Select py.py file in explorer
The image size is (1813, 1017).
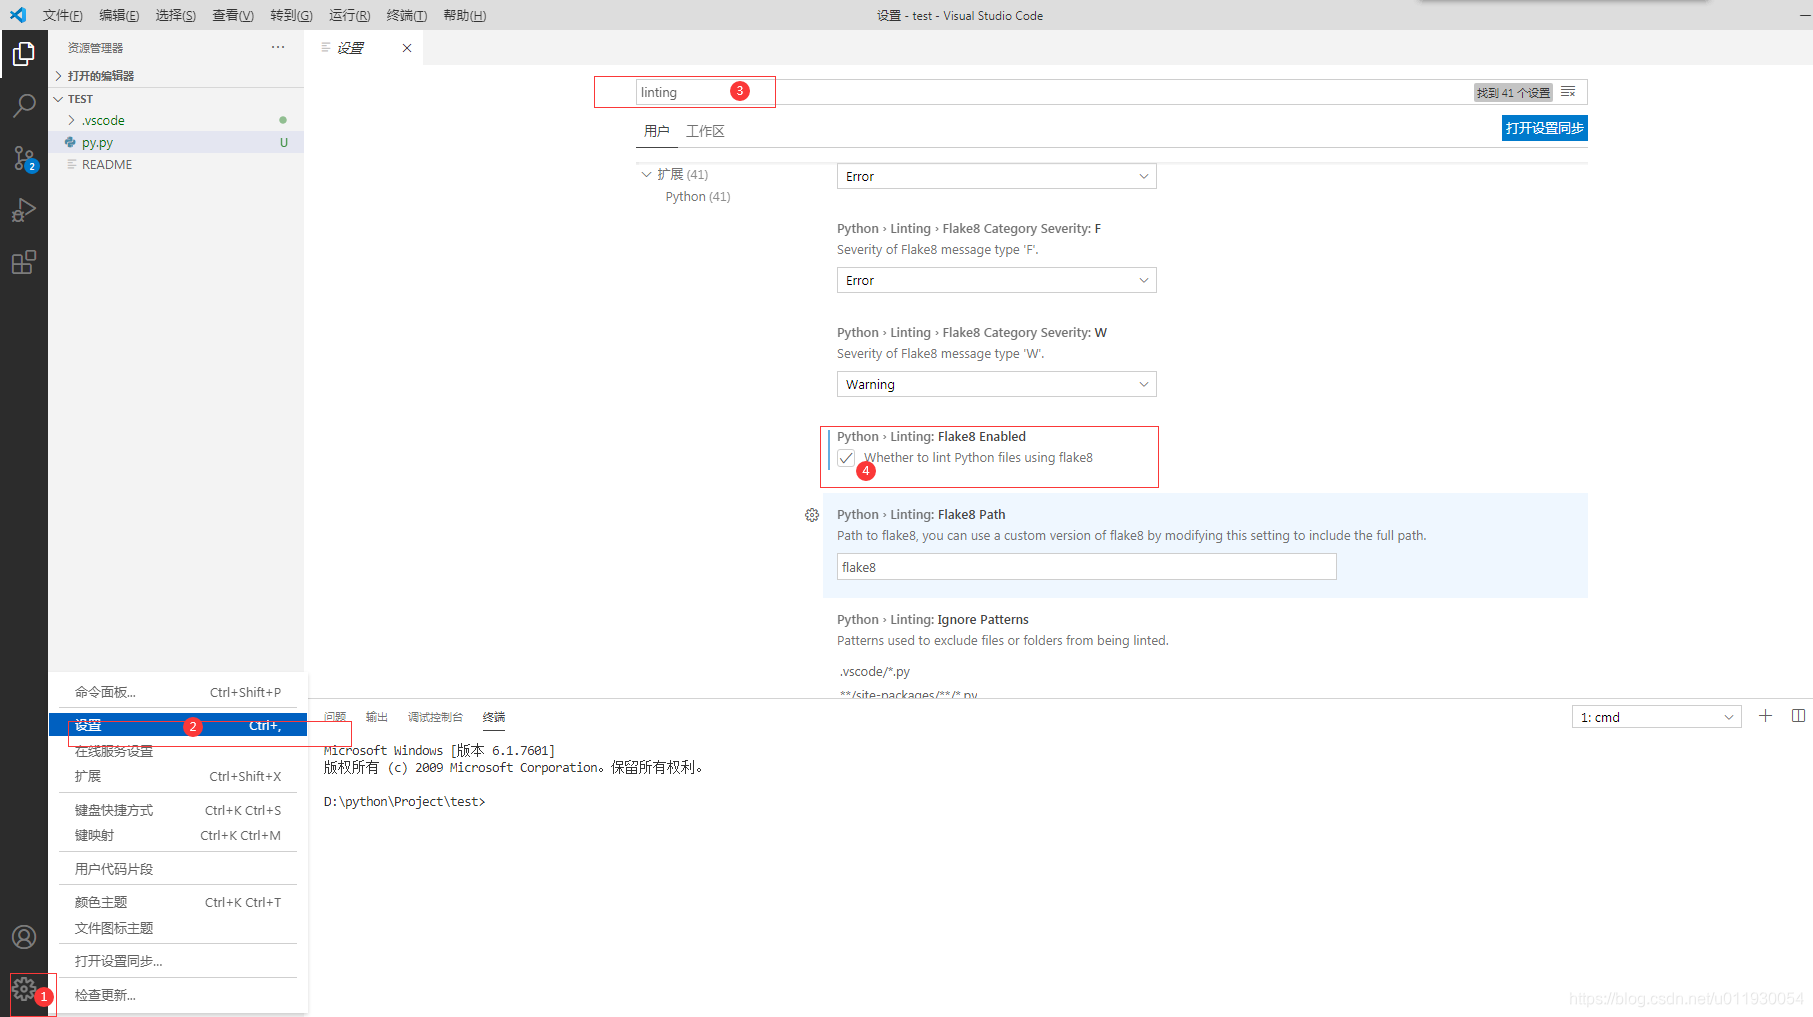click(x=177, y=142)
